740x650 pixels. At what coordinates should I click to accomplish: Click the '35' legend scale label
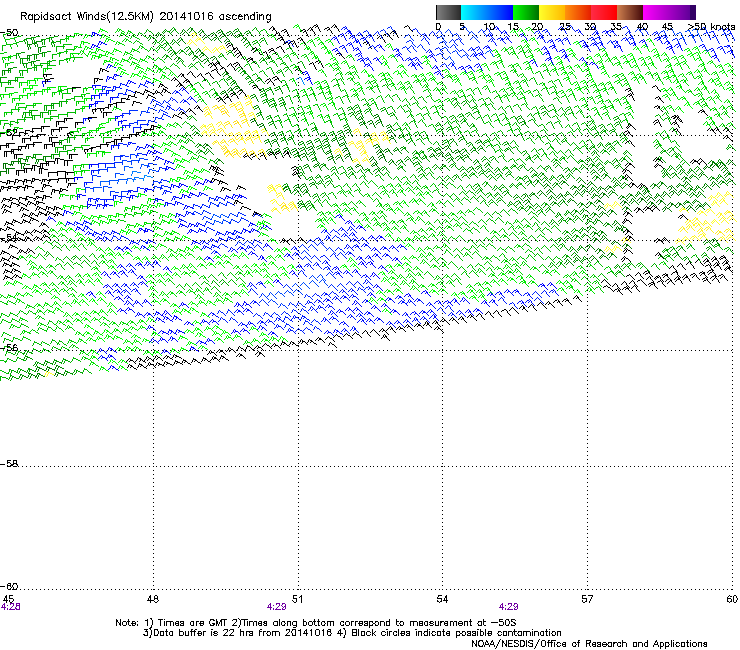click(616, 27)
